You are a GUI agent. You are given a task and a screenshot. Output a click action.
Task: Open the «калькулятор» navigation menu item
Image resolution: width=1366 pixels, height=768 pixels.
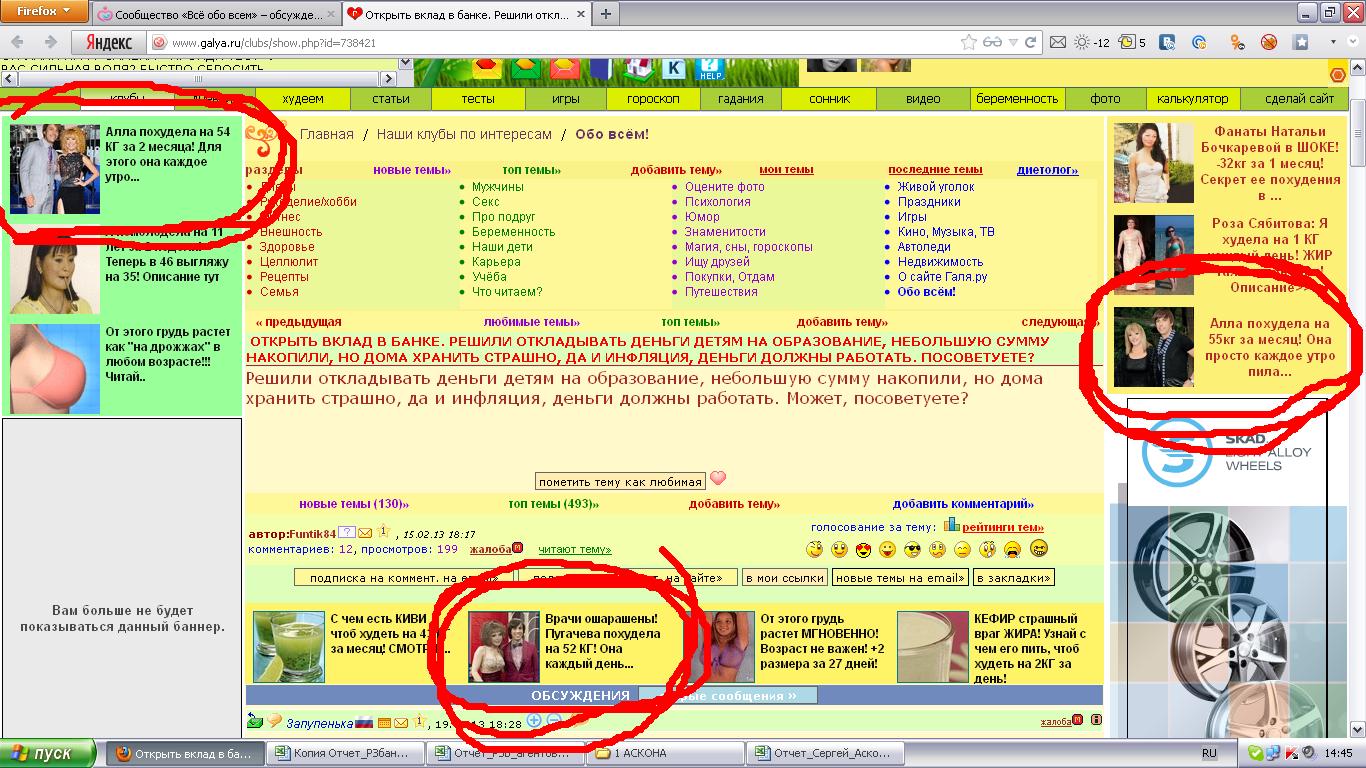1192,99
